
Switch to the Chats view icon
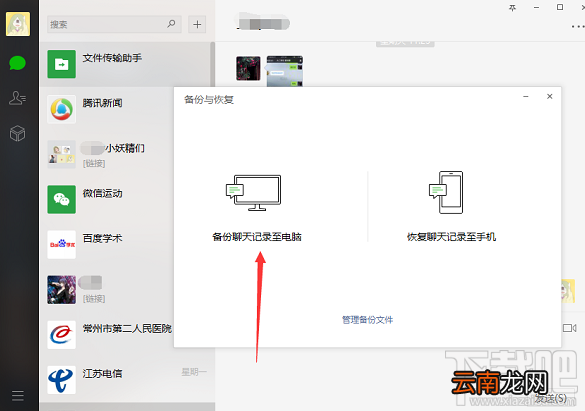tap(17, 63)
